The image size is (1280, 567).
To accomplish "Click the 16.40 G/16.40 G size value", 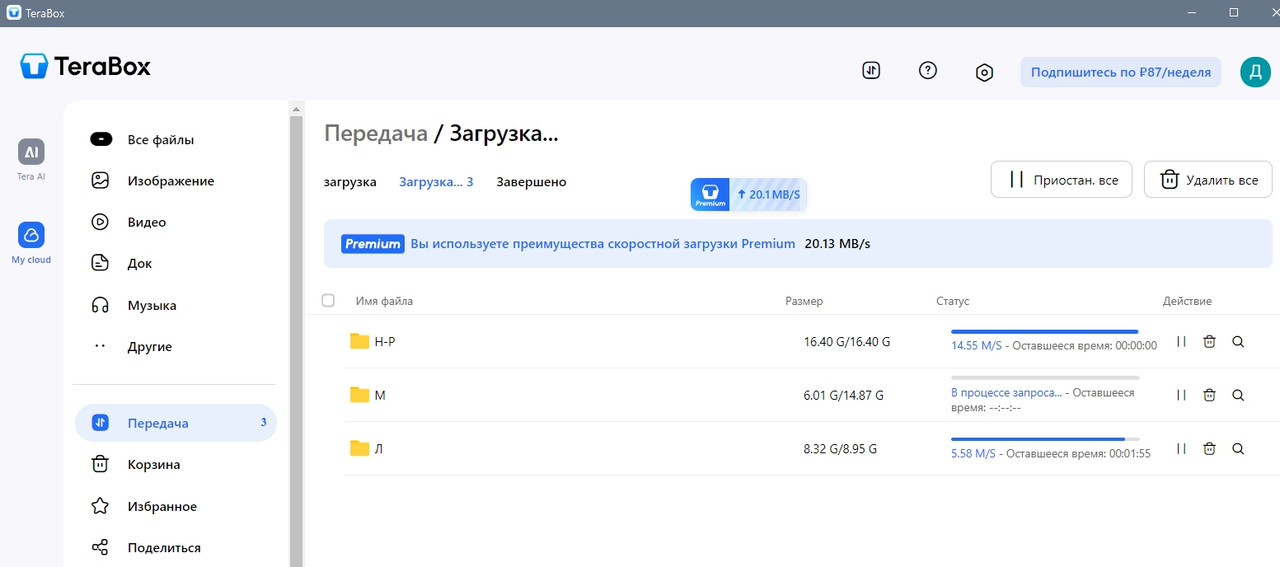I will coord(847,342).
